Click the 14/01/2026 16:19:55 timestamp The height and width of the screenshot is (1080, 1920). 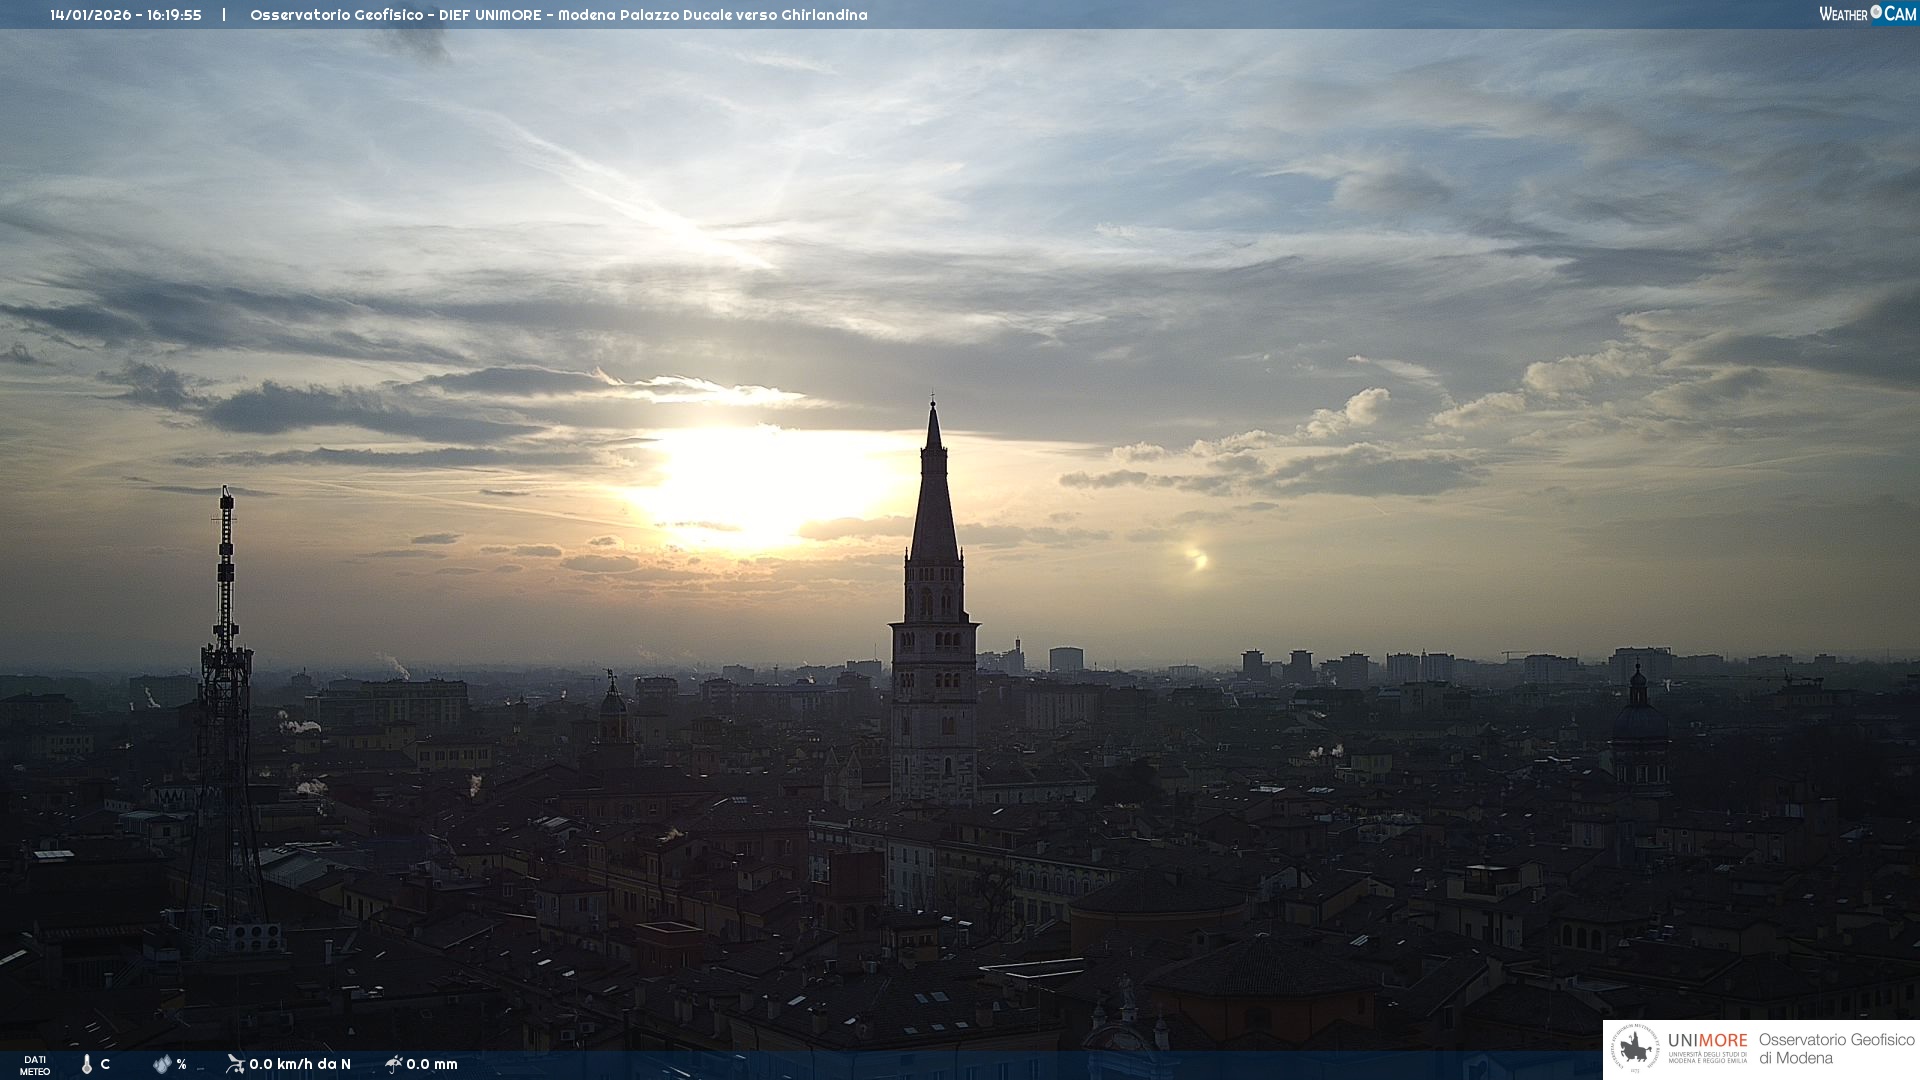point(126,15)
